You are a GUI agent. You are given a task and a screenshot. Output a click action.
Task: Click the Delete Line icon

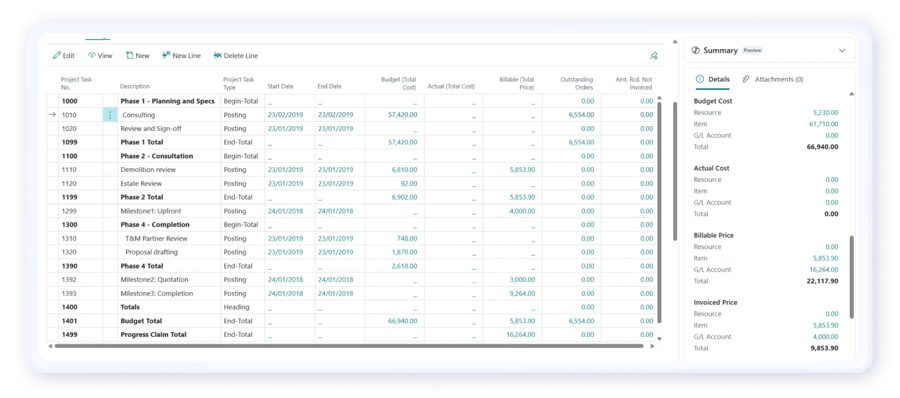(x=218, y=56)
